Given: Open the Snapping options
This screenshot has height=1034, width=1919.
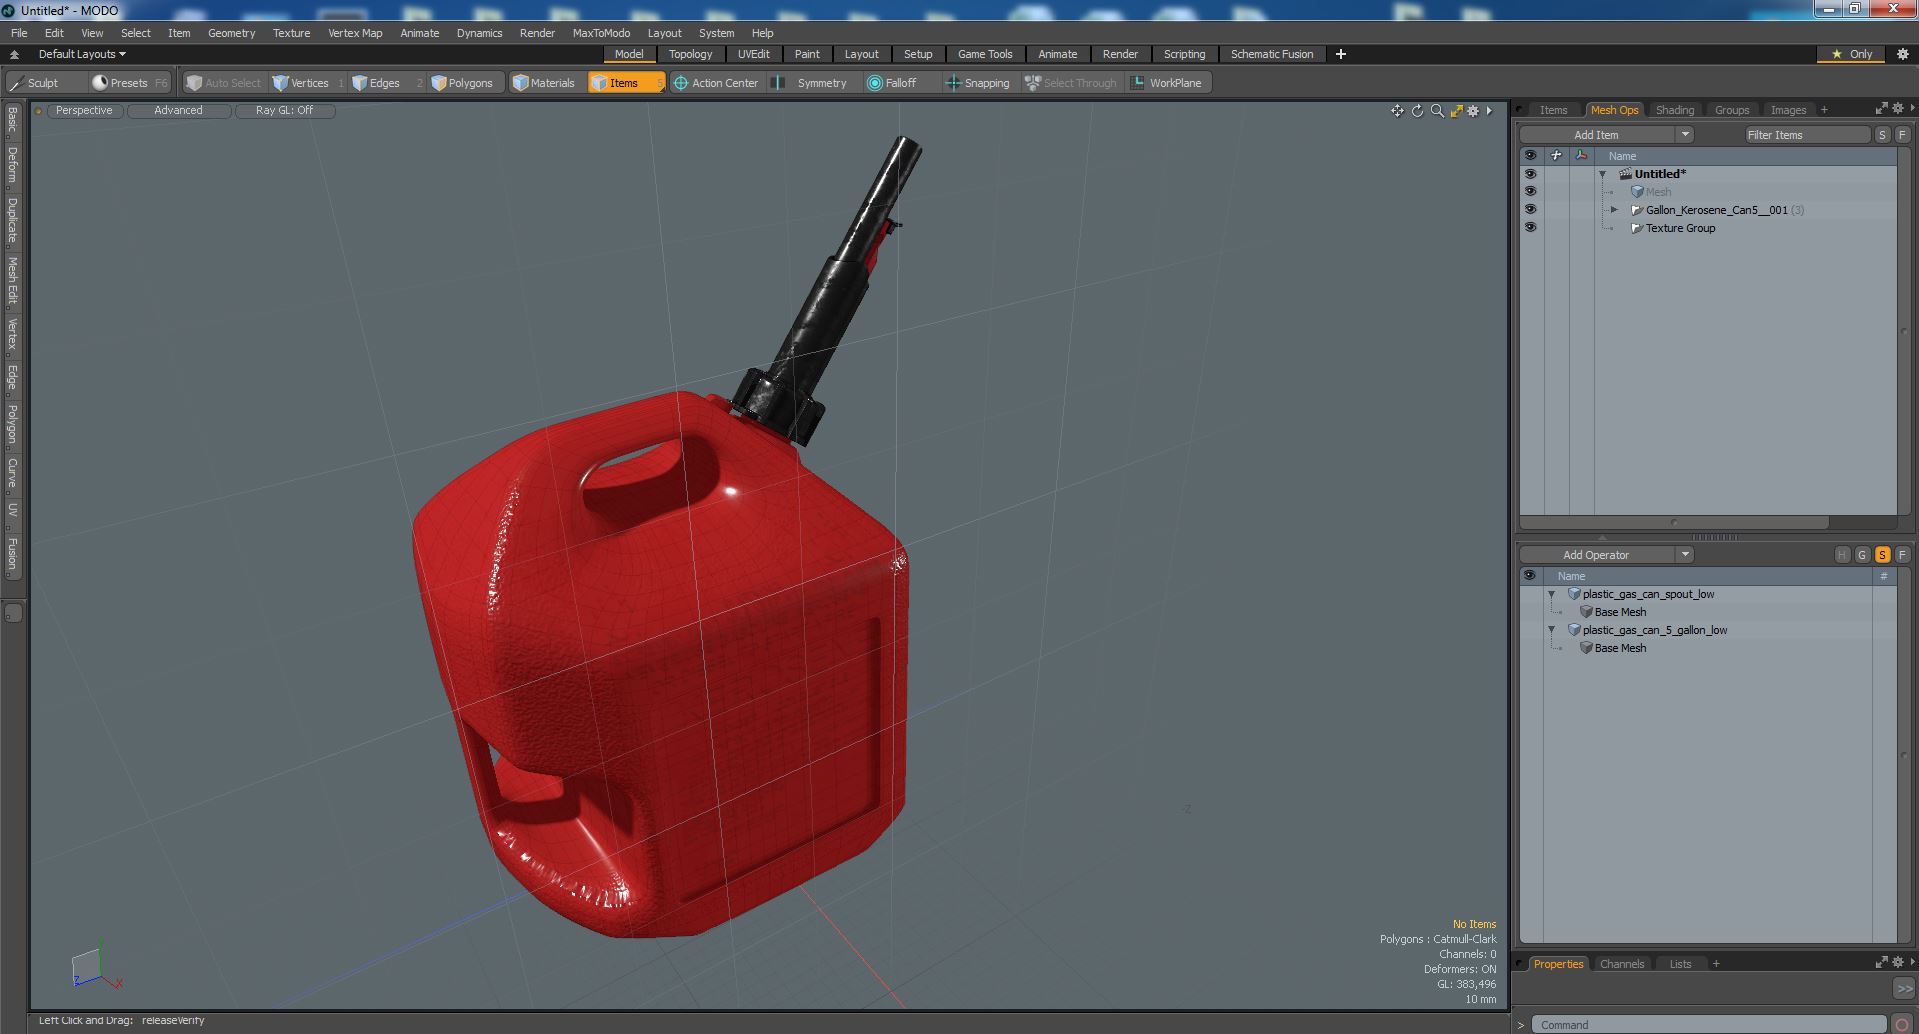Looking at the screenshot, I should pyautogui.click(x=978, y=83).
